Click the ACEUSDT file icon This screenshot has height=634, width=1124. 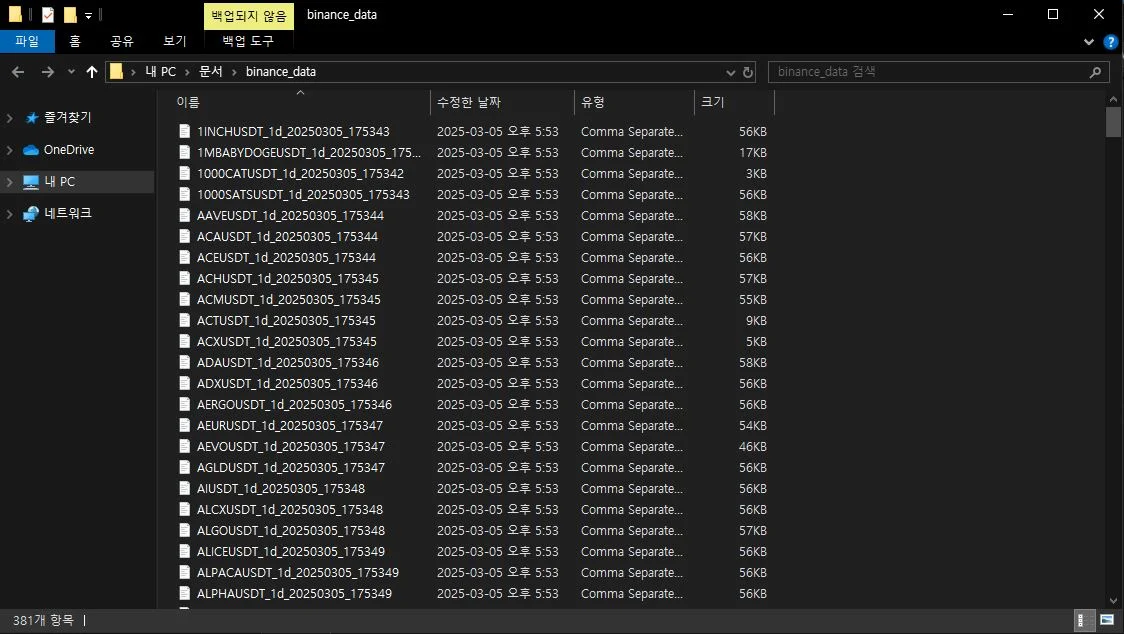tap(184, 257)
